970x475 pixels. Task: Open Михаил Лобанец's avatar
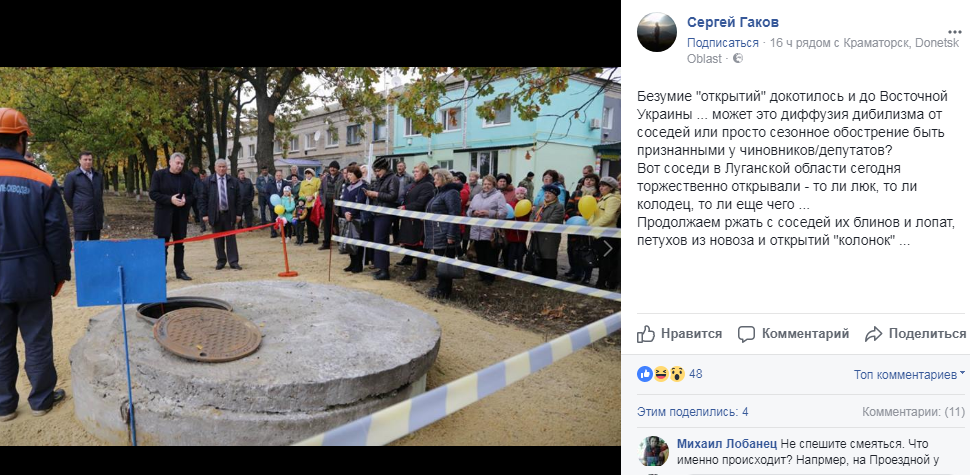coord(653,451)
